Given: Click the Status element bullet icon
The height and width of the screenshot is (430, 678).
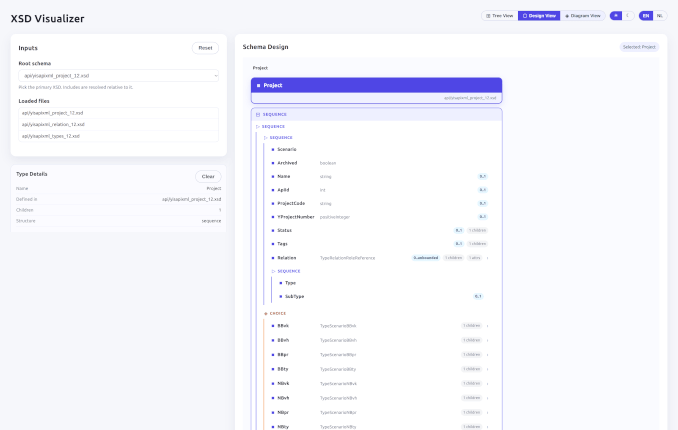Looking at the screenshot, I should (272, 230).
